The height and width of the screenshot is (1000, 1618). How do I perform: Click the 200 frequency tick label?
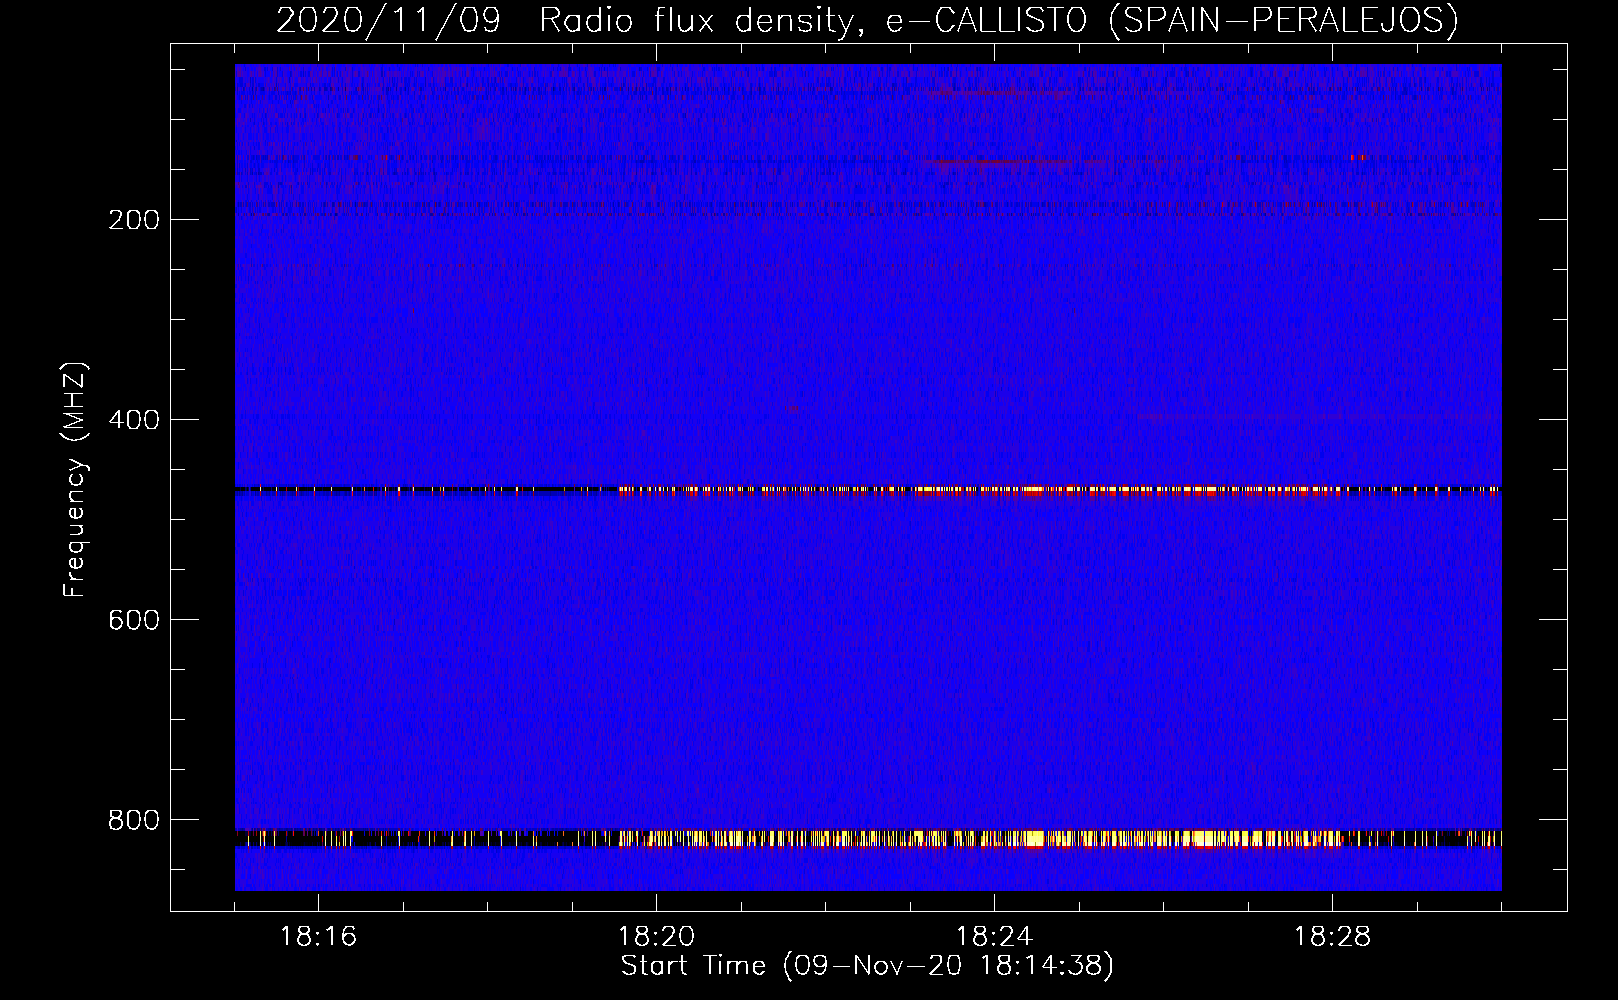point(133,220)
